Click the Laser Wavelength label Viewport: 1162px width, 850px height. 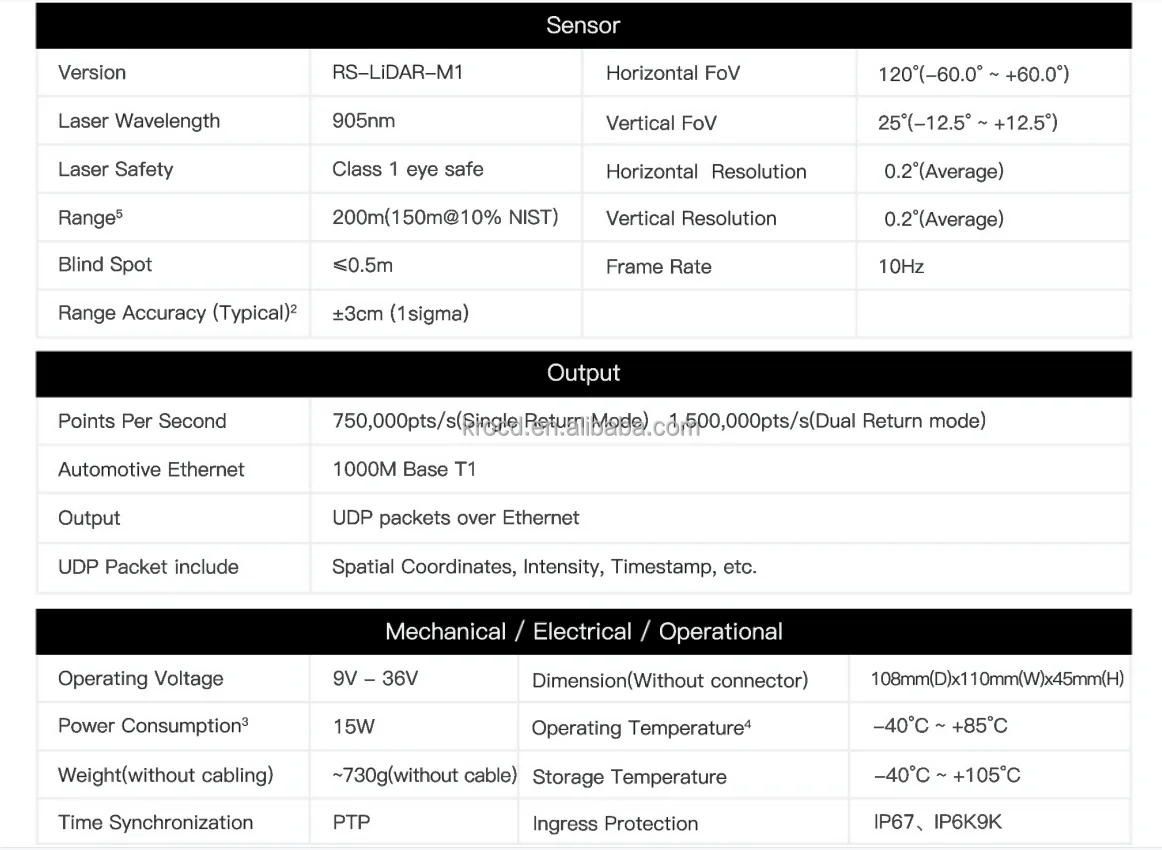coord(139,121)
